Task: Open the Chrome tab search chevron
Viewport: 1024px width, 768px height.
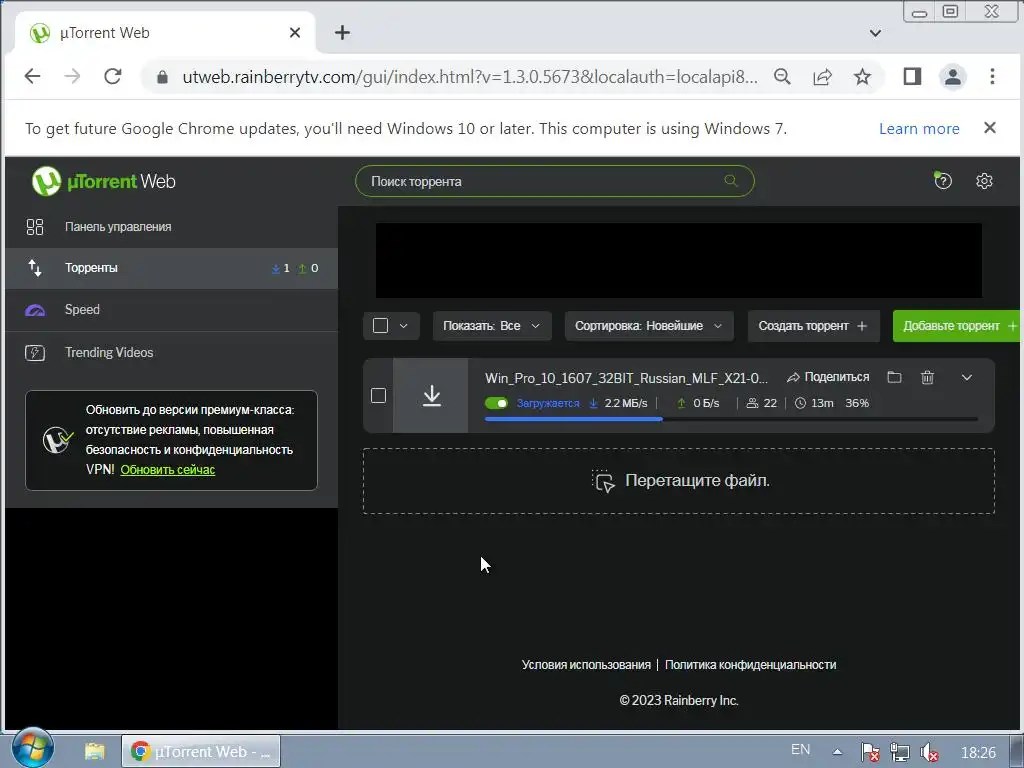Action: [875, 33]
